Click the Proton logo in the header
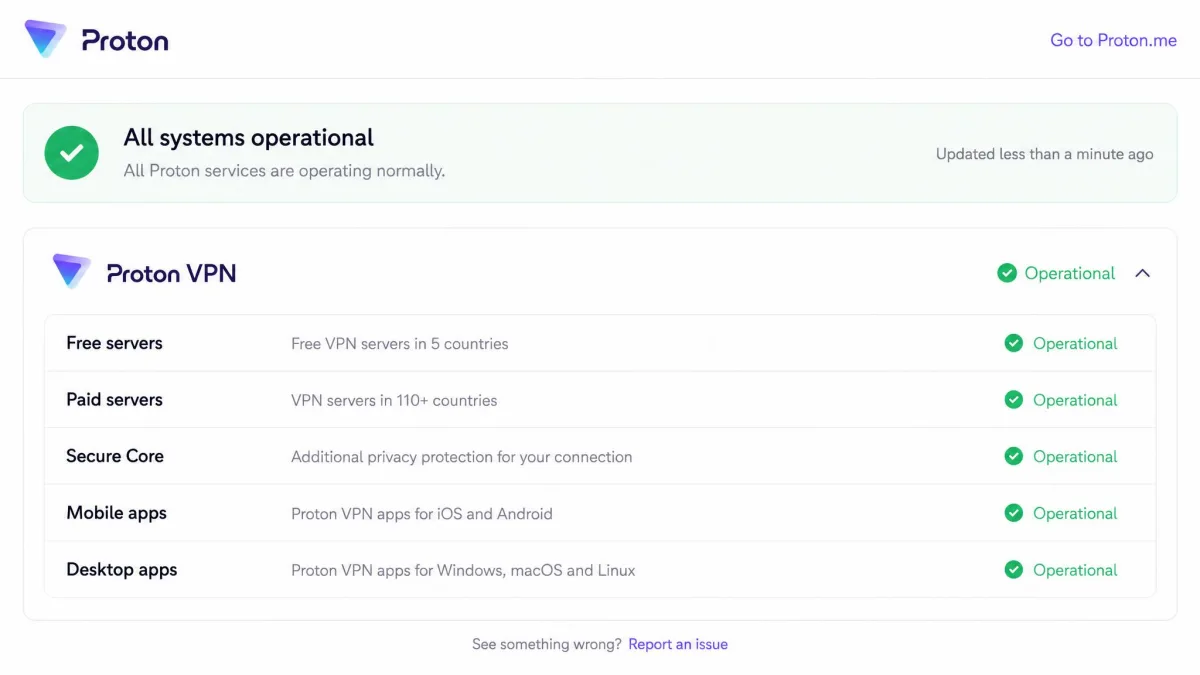This screenshot has width=1200, height=675. [x=96, y=40]
